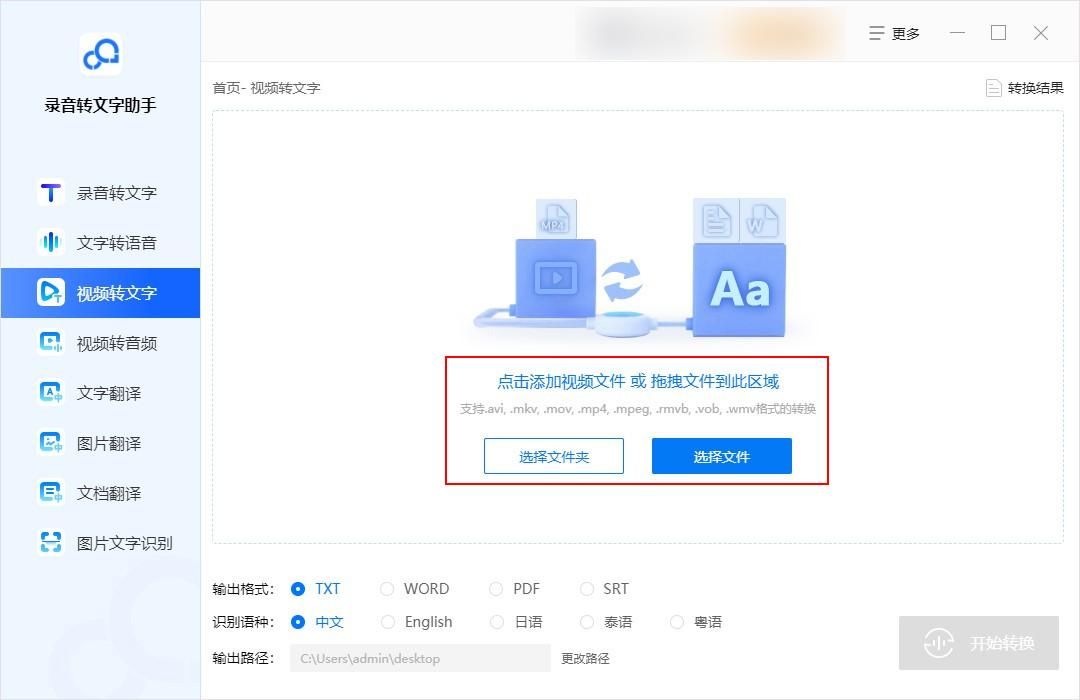The image size is (1080, 700).
Task: Click the output path field
Action: [x=420, y=659]
